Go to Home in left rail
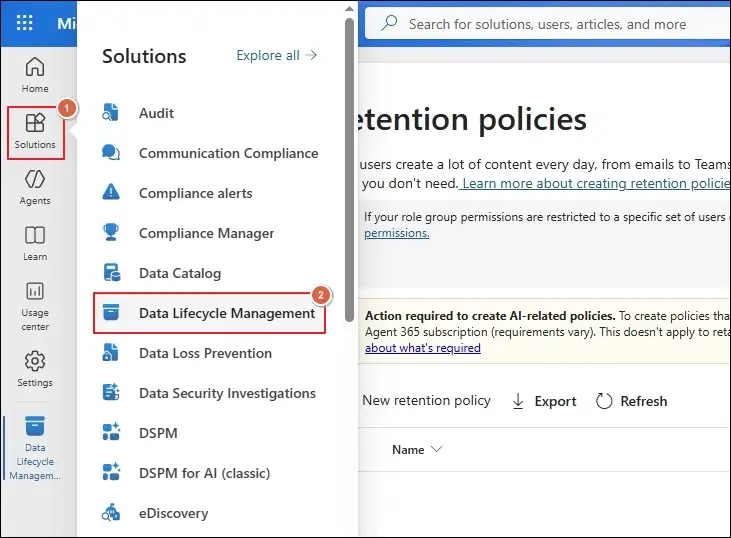The width and height of the screenshot is (731, 538). (x=35, y=75)
